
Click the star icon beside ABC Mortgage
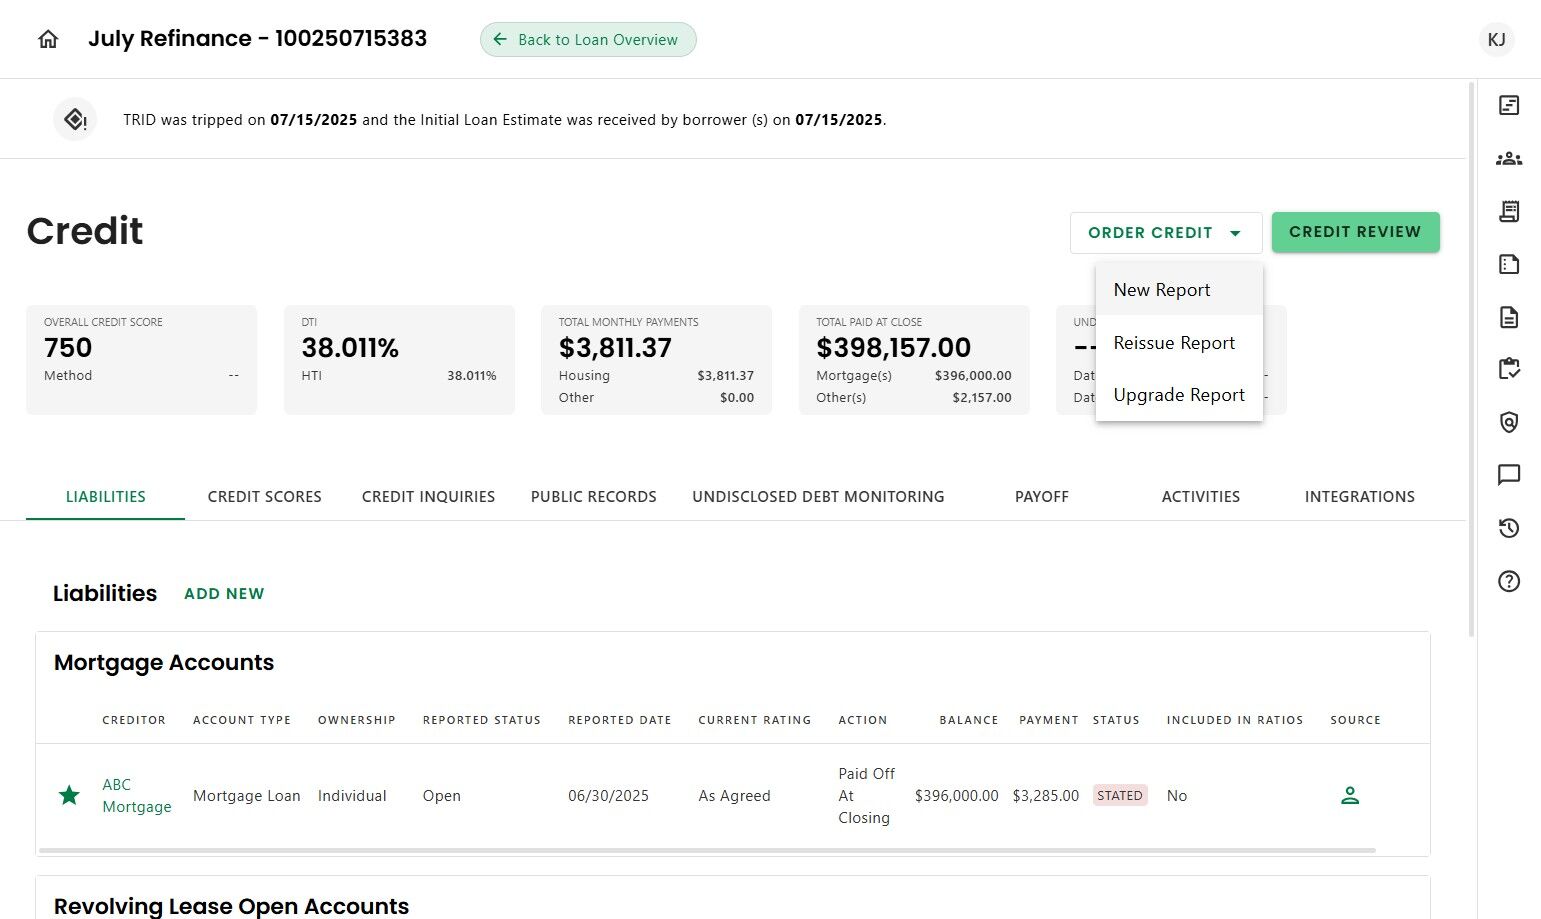coord(69,796)
